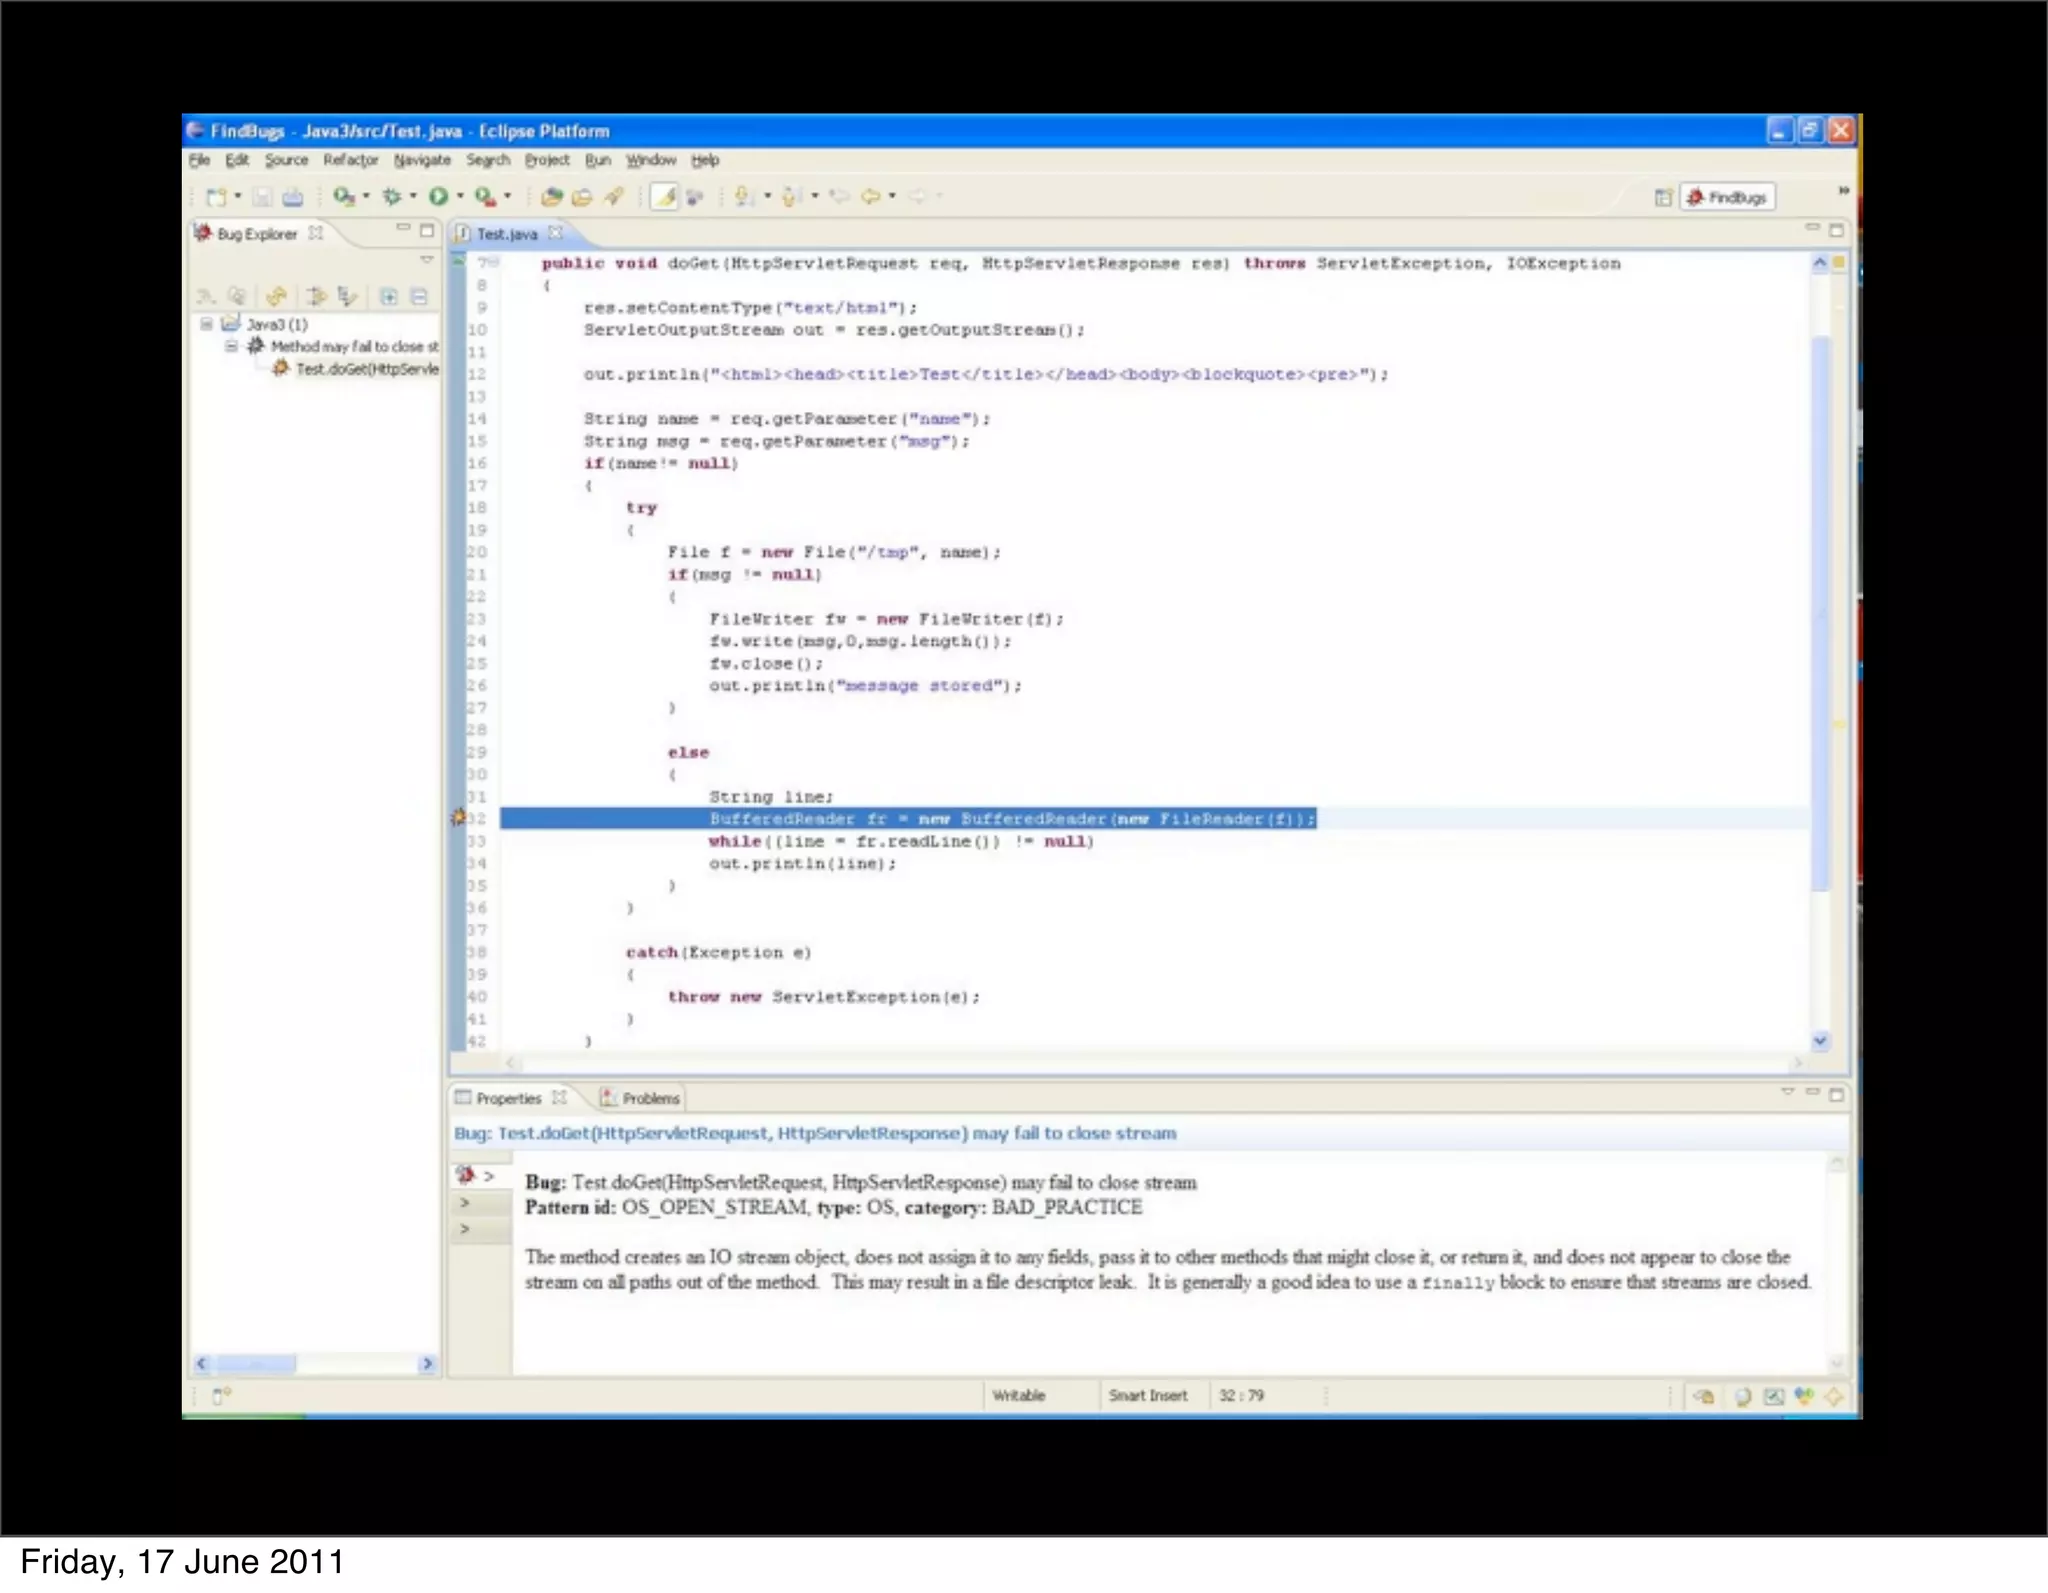Click Collapse All icon in Bug Explorer
2048x1593 pixels.
pyautogui.click(x=420, y=296)
